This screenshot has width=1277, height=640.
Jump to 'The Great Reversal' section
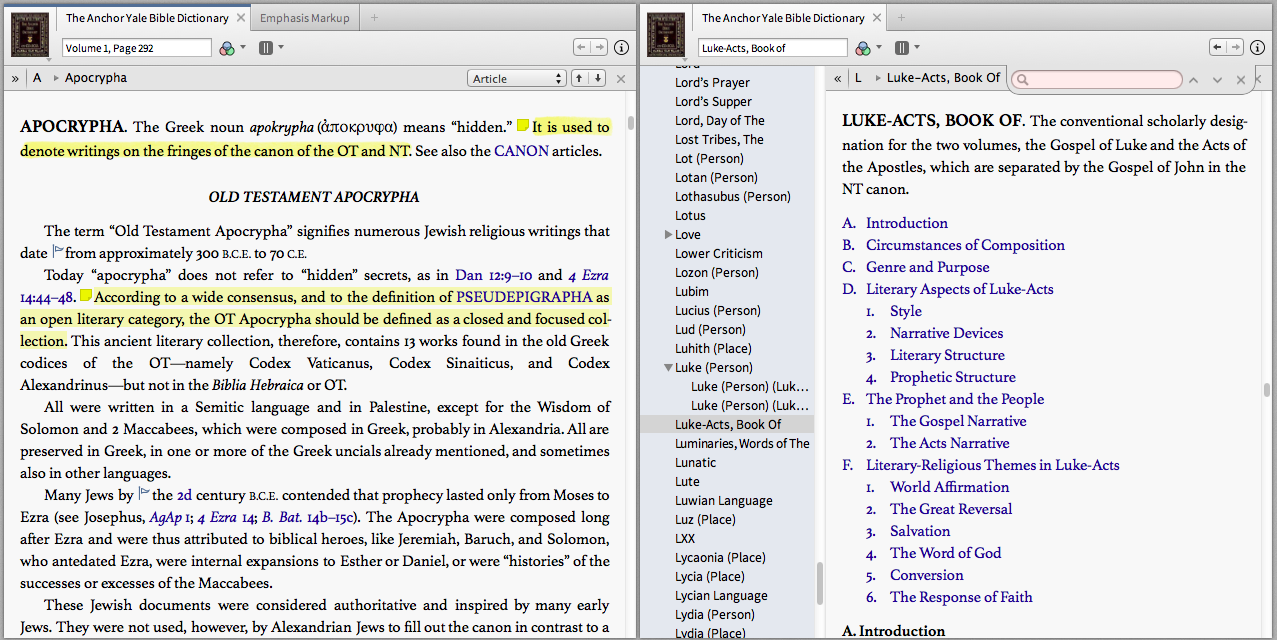click(x=951, y=509)
